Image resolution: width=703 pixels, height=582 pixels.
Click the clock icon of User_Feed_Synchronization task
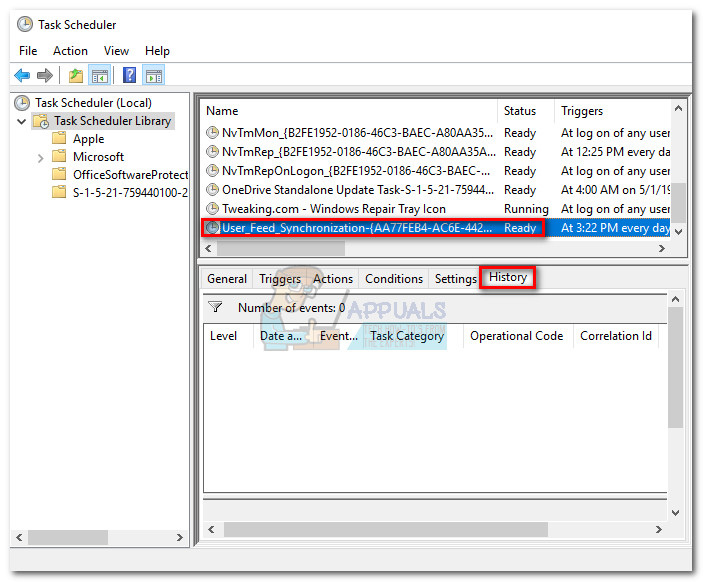click(x=212, y=228)
